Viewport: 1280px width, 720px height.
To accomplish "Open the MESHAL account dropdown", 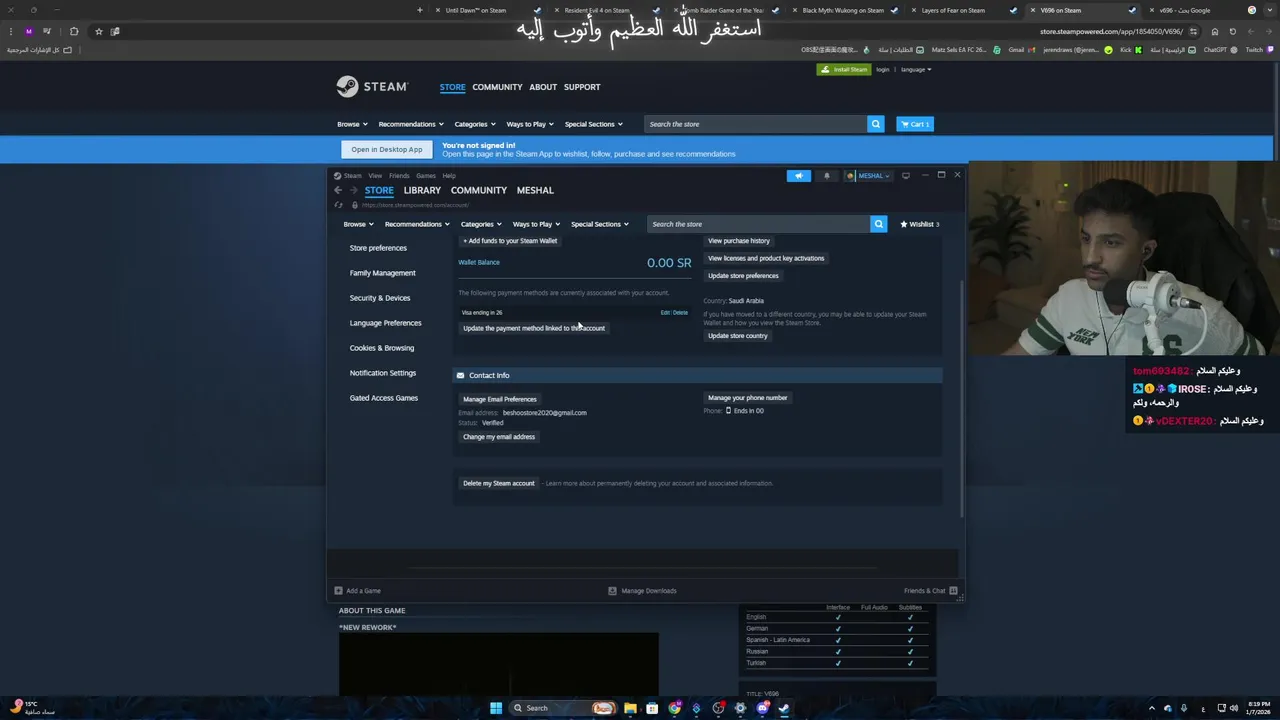I will (868, 176).
